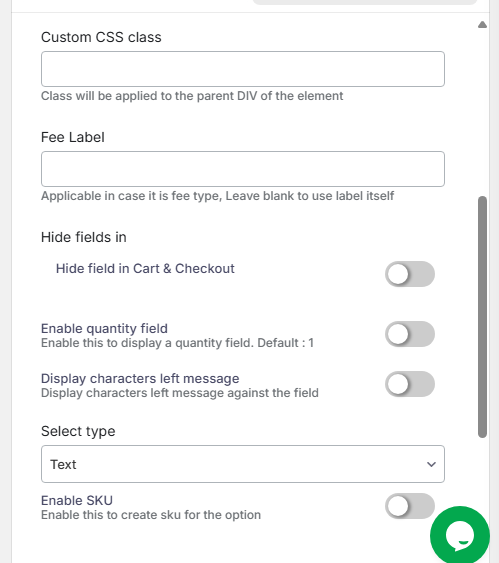Toggle Hide field in Cart & Checkout
499x563 pixels.
[x=410, y=274]
